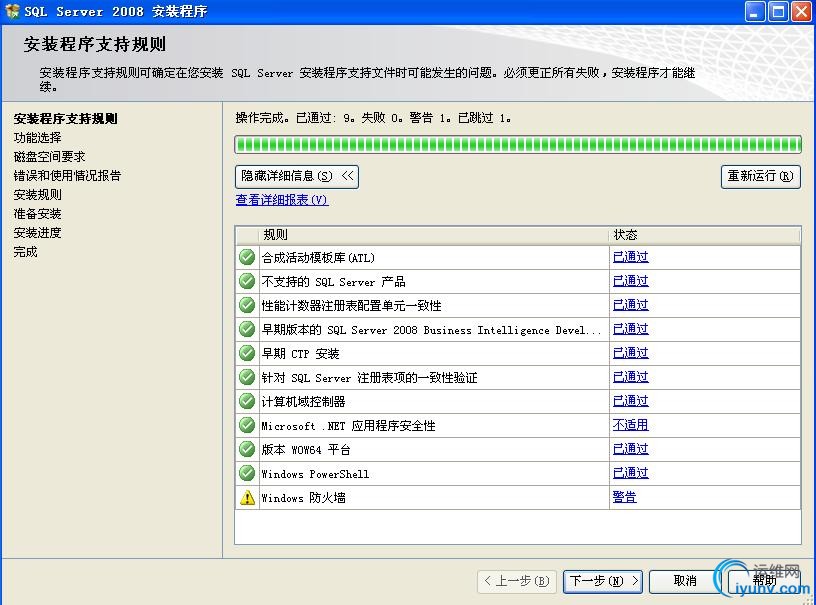
Task: Click the 帮助 help button
Action: tap(764, 581)
